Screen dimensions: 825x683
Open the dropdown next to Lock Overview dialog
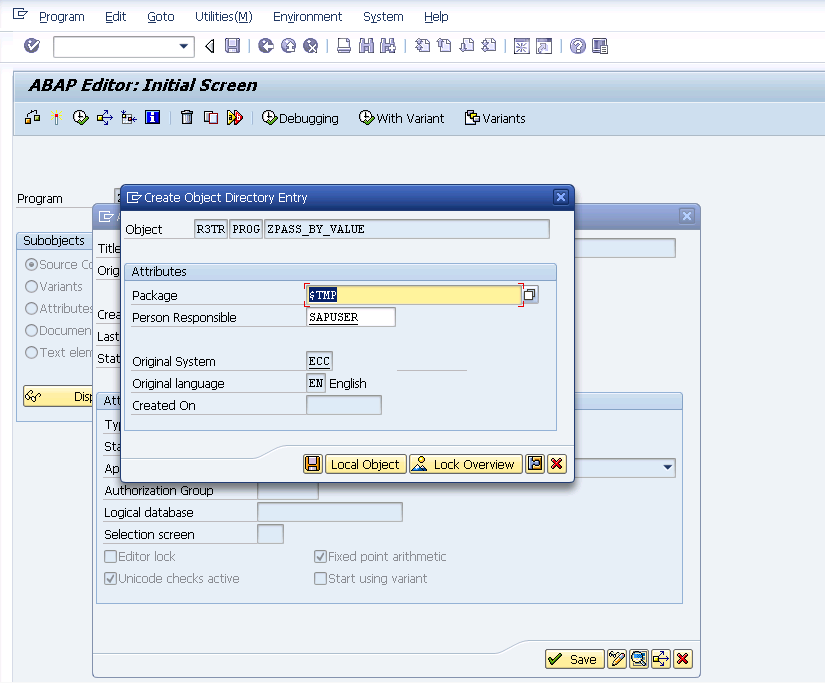point(536,463)
